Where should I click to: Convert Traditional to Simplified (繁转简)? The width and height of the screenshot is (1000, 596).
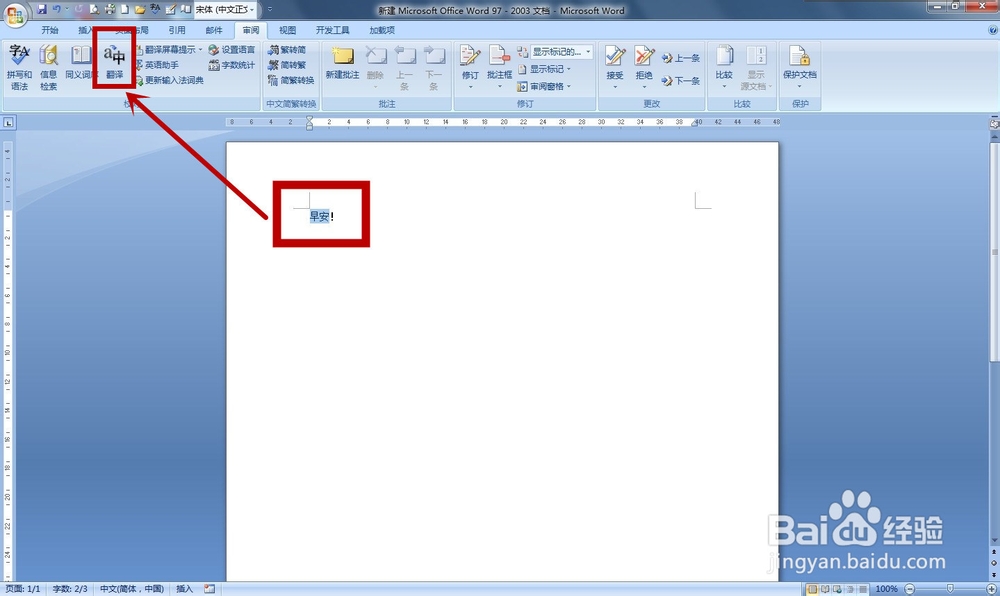[287, 50]
